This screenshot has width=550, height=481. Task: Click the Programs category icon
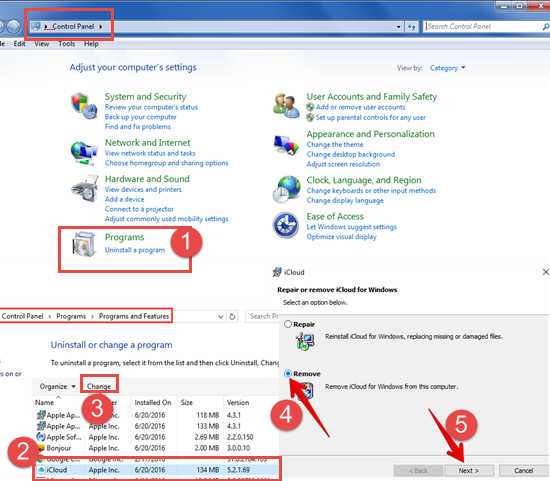coord(84,244)
